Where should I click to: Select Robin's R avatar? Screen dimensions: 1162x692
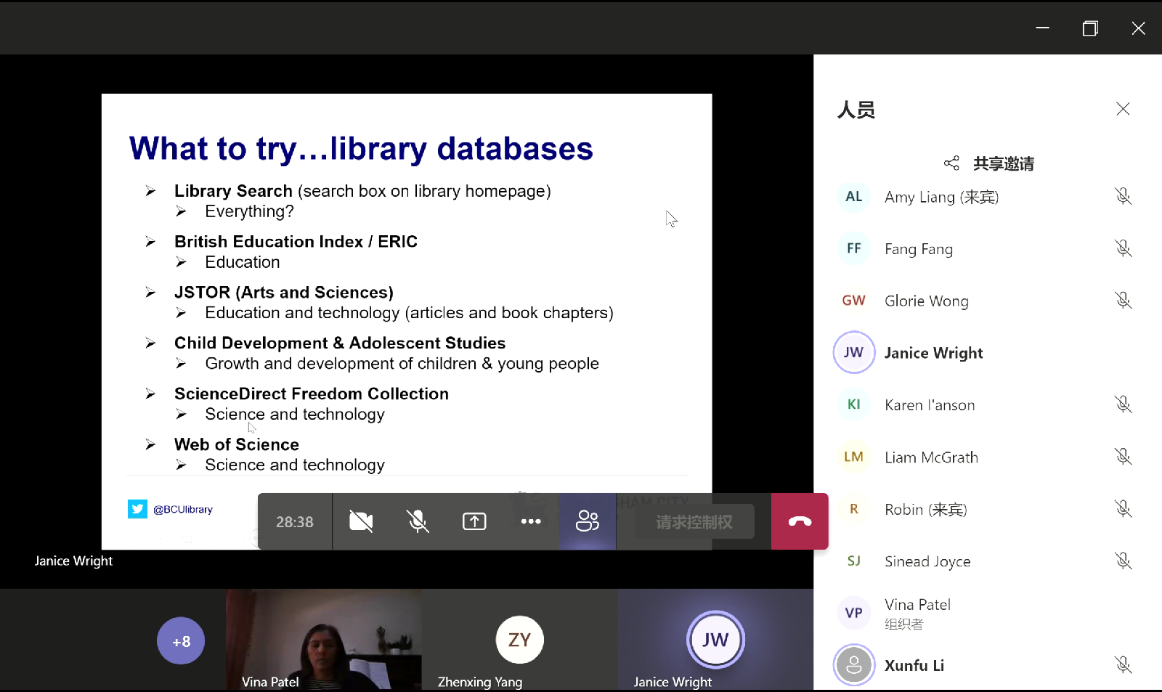(854, 509)
